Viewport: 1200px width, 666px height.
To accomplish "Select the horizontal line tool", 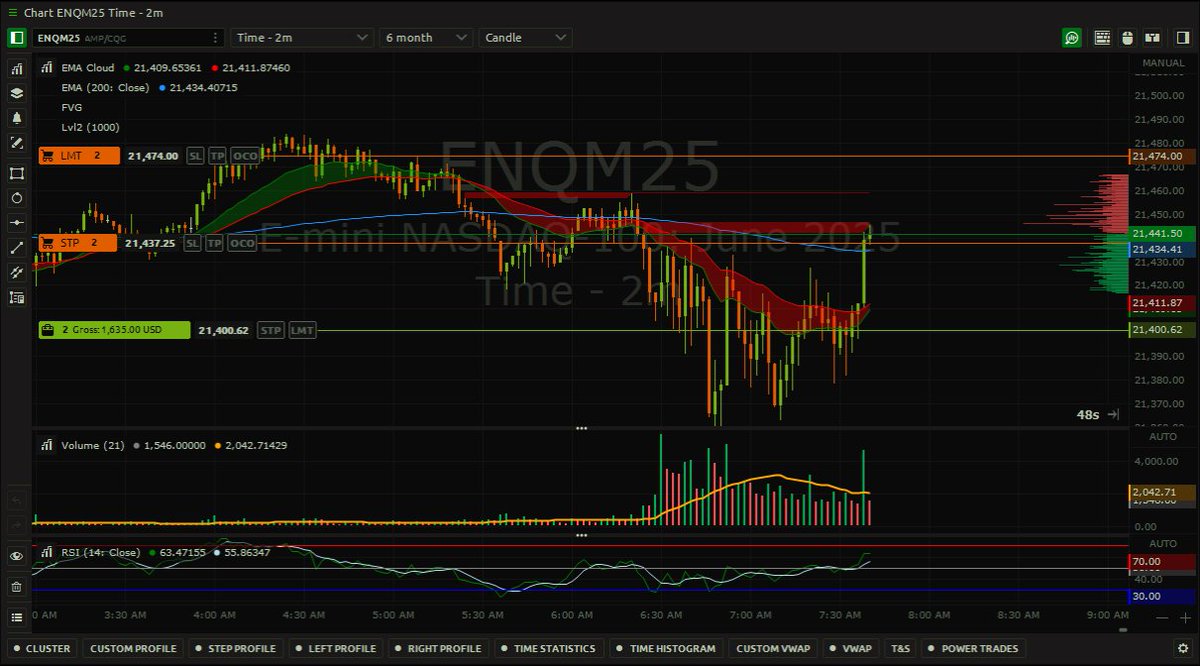I will pos(16,222).
